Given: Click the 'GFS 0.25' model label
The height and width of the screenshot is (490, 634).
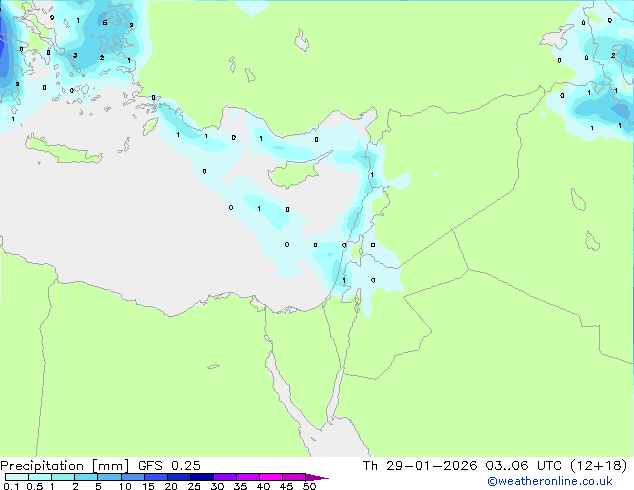Looking at the screenshot, I should point(169,466).
